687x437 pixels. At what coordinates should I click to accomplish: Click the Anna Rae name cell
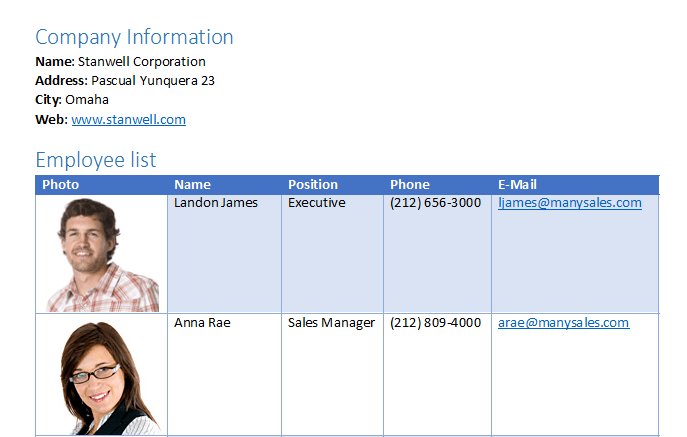click(x=202, y=323)
